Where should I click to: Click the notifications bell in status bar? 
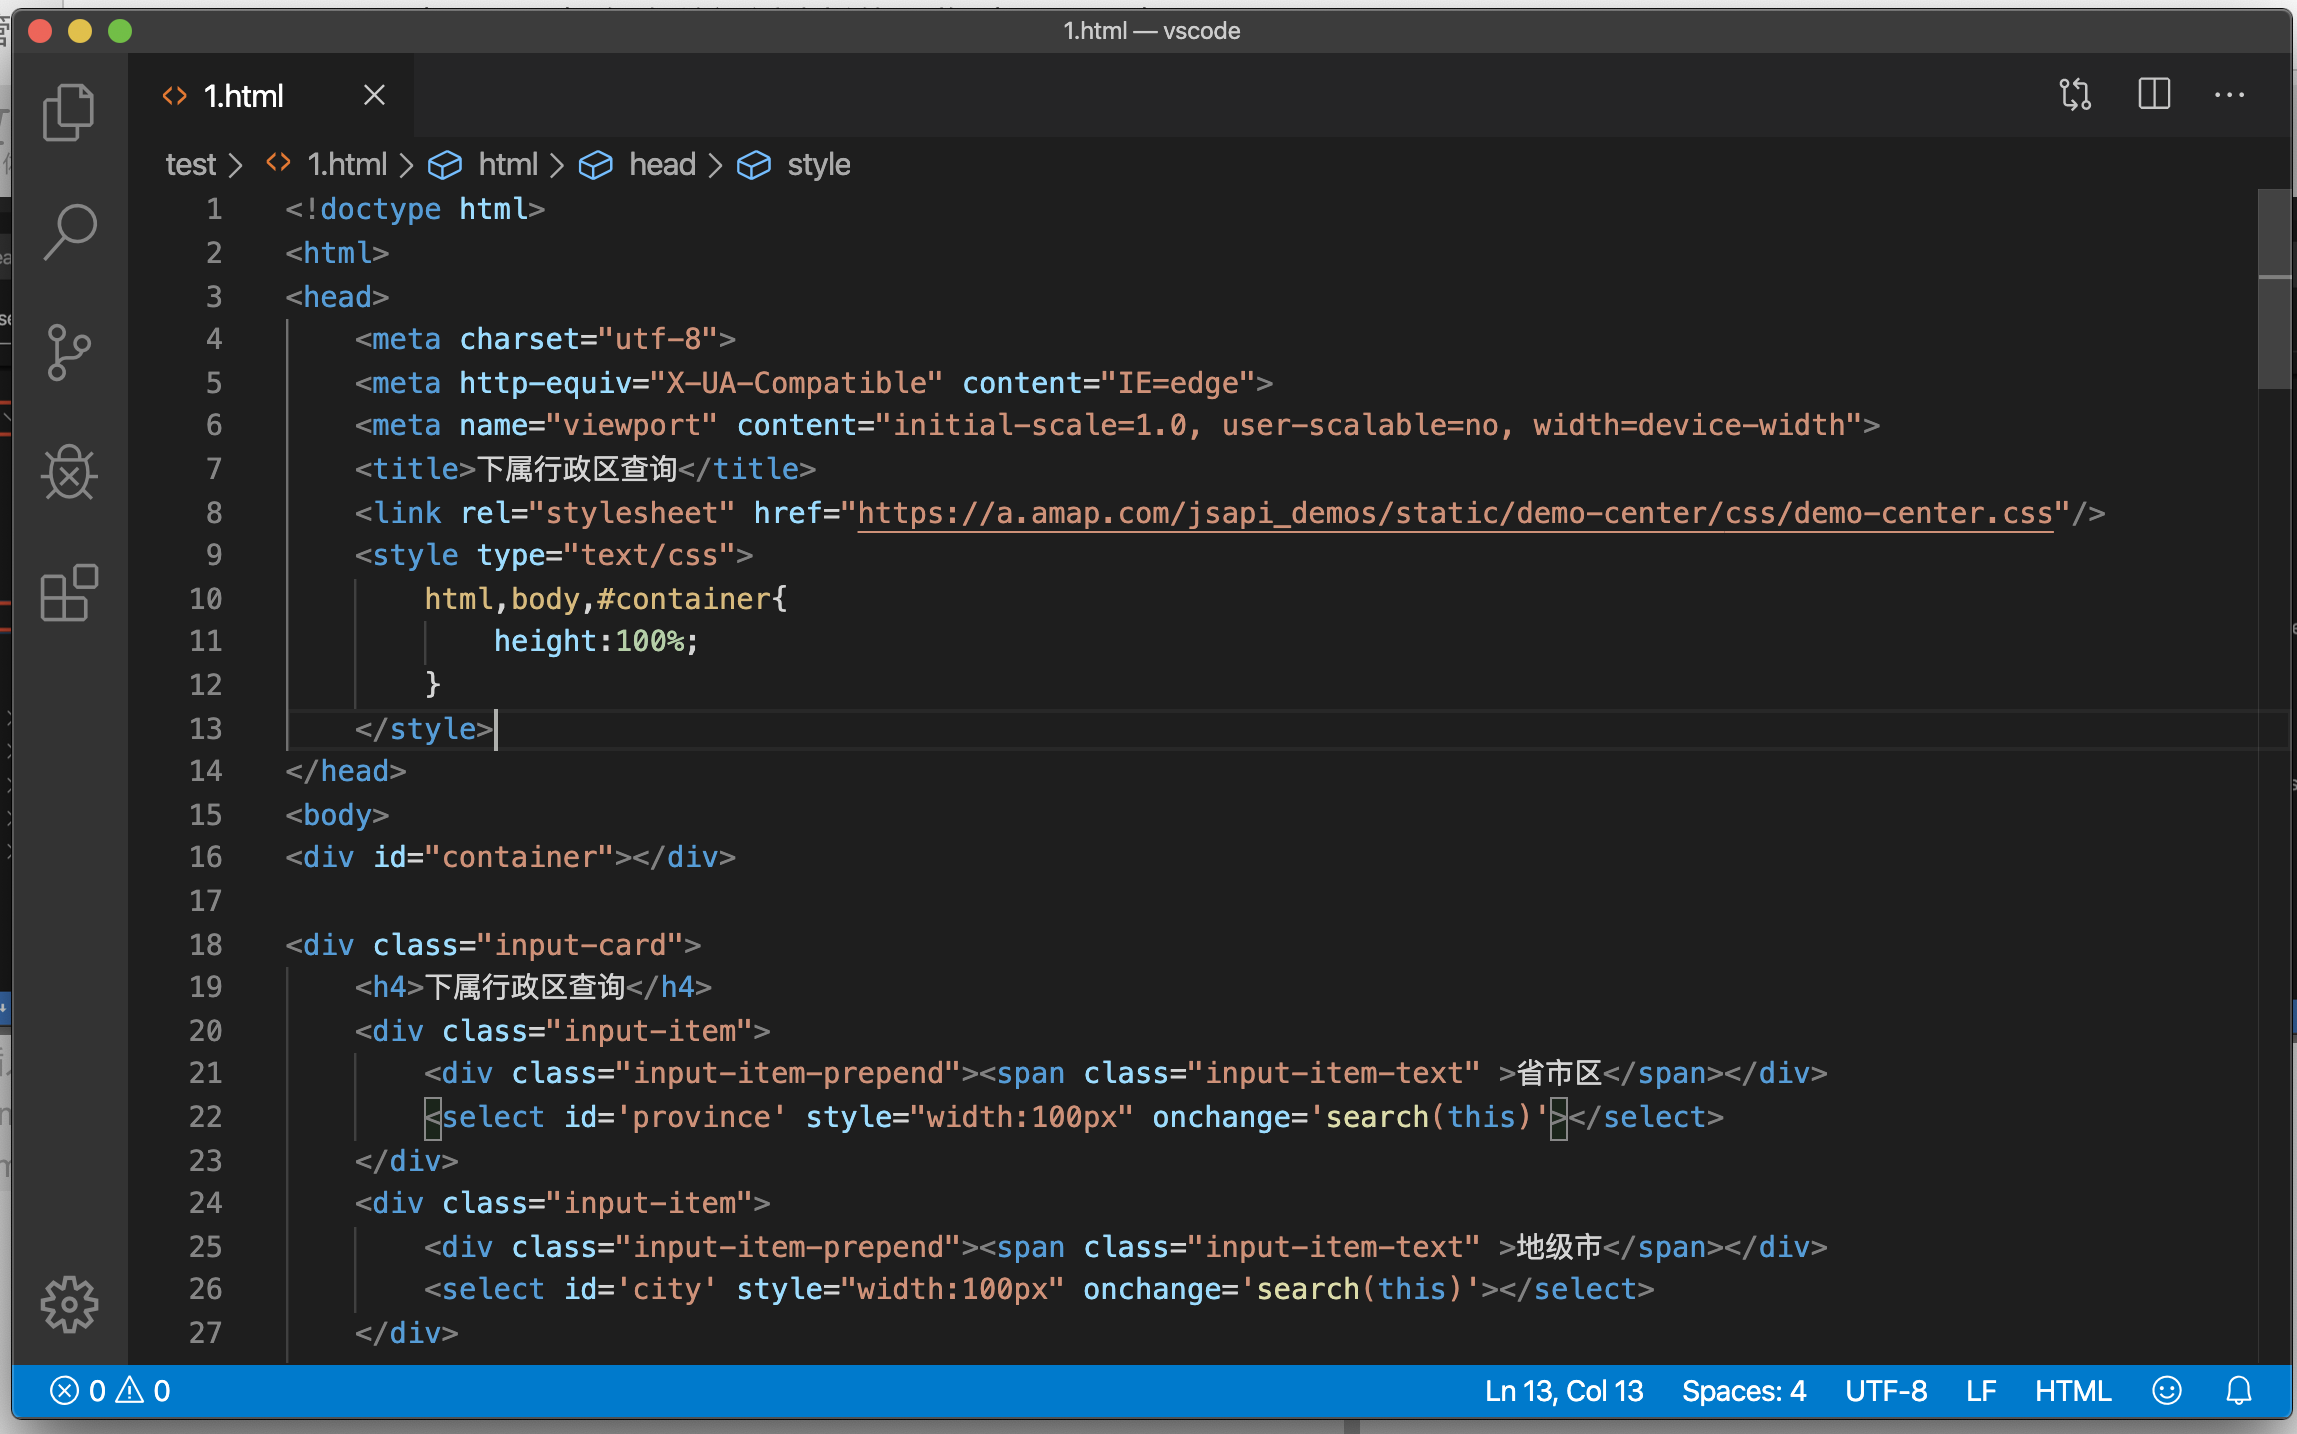pos(2237,1390)
